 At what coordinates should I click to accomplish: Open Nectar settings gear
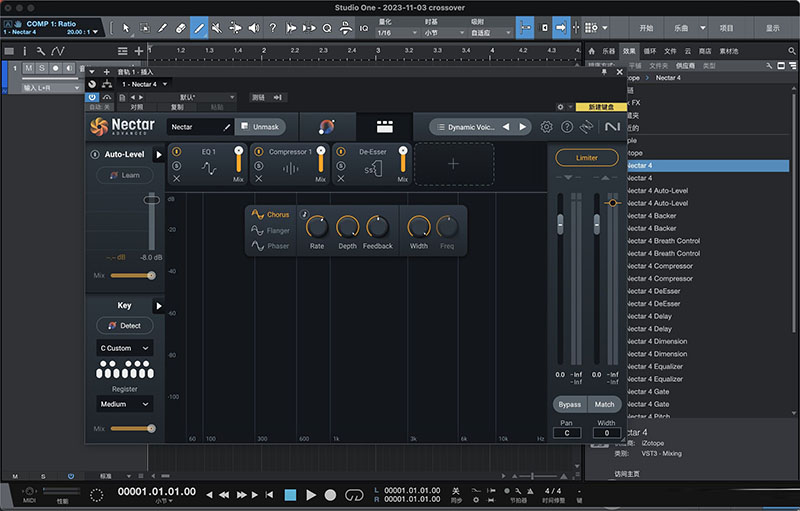[x=546, y=126]
